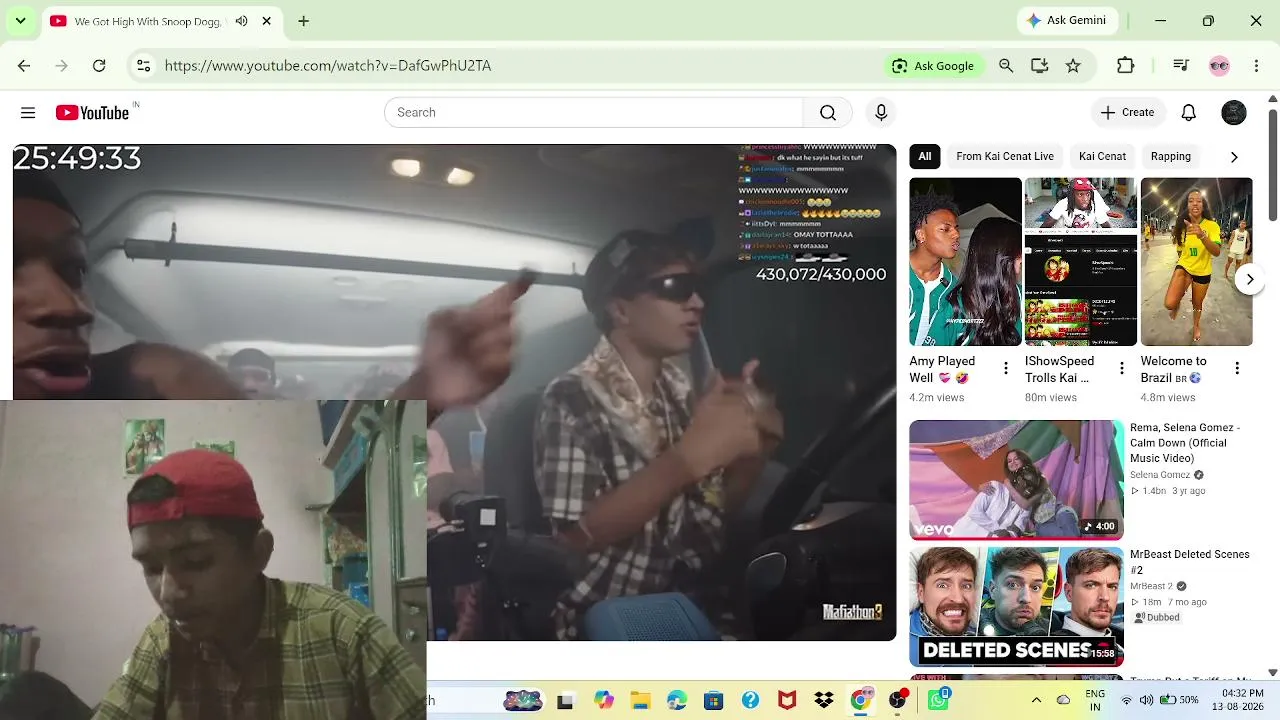Install the page as an app

(x=1040, y=66)
